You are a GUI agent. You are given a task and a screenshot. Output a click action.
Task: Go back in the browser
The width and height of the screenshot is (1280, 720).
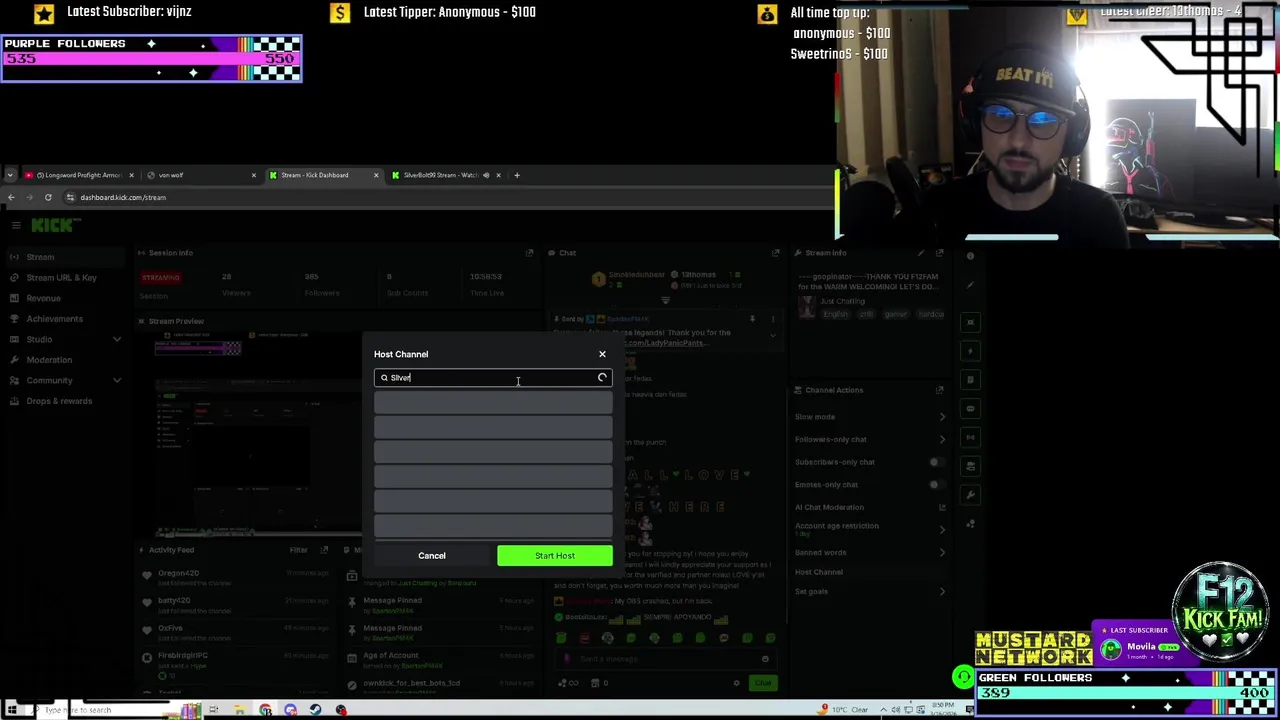11,197
